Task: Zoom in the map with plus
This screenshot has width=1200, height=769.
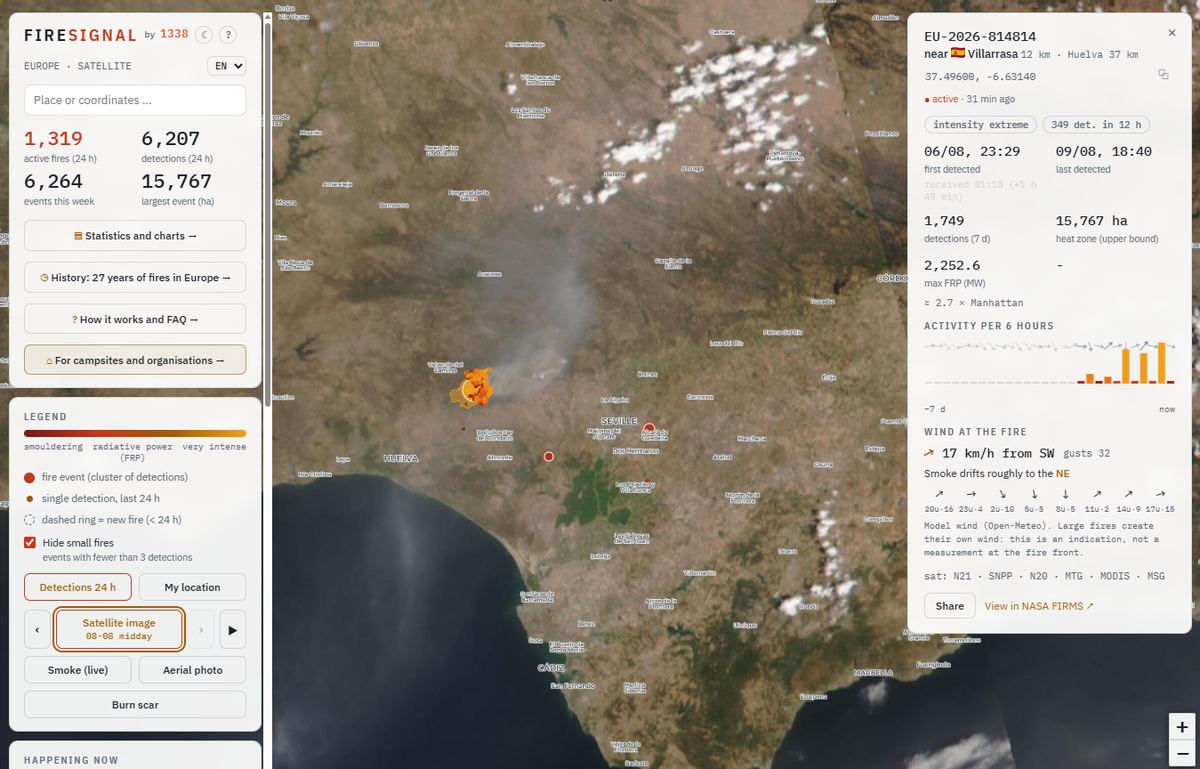Action: click(x=1182, y=727)
